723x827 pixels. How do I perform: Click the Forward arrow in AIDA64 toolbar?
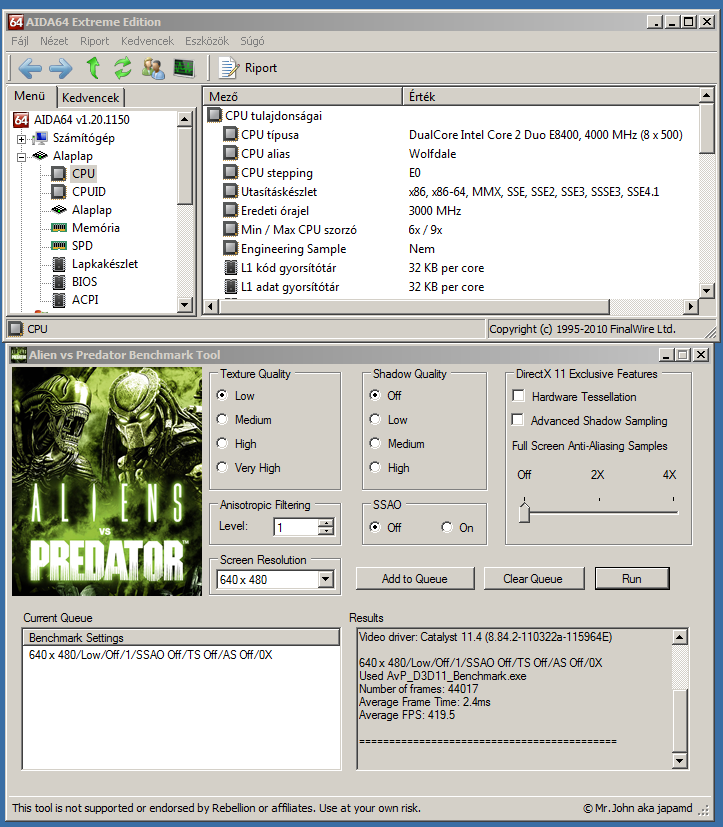61,68
